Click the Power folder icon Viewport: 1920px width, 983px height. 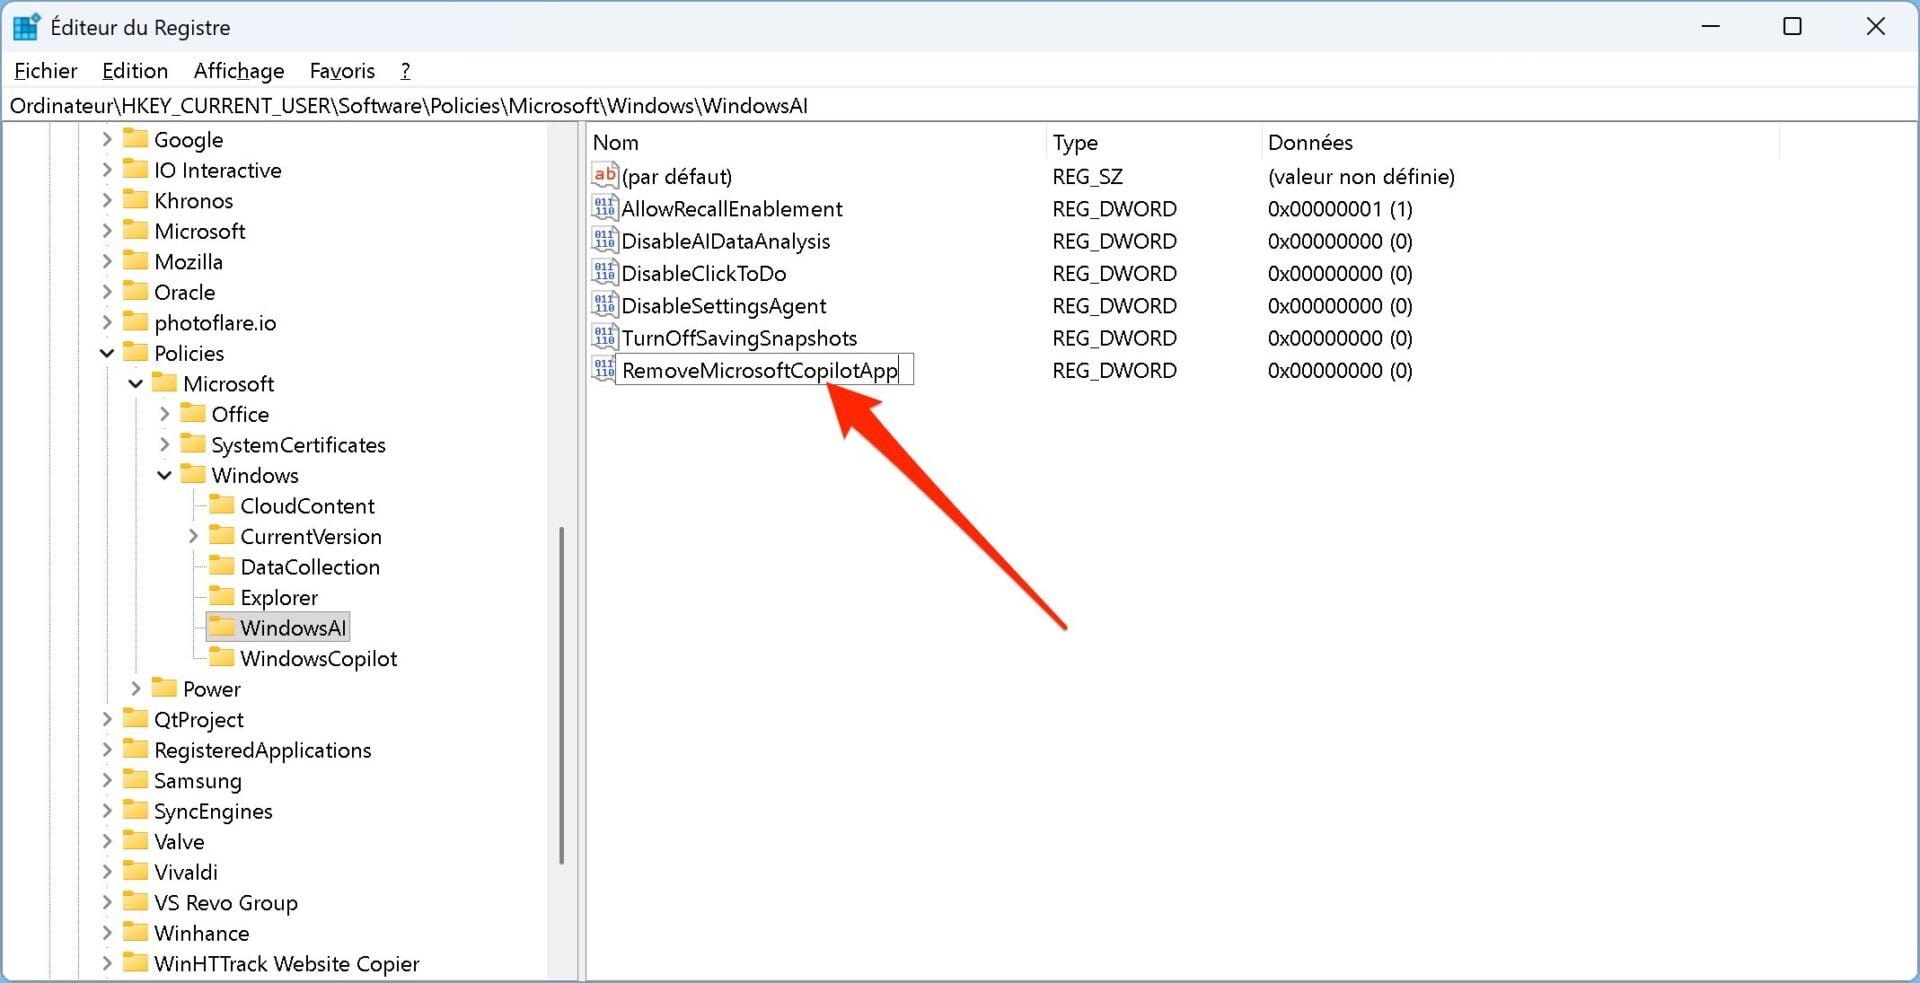coord(164,688)
